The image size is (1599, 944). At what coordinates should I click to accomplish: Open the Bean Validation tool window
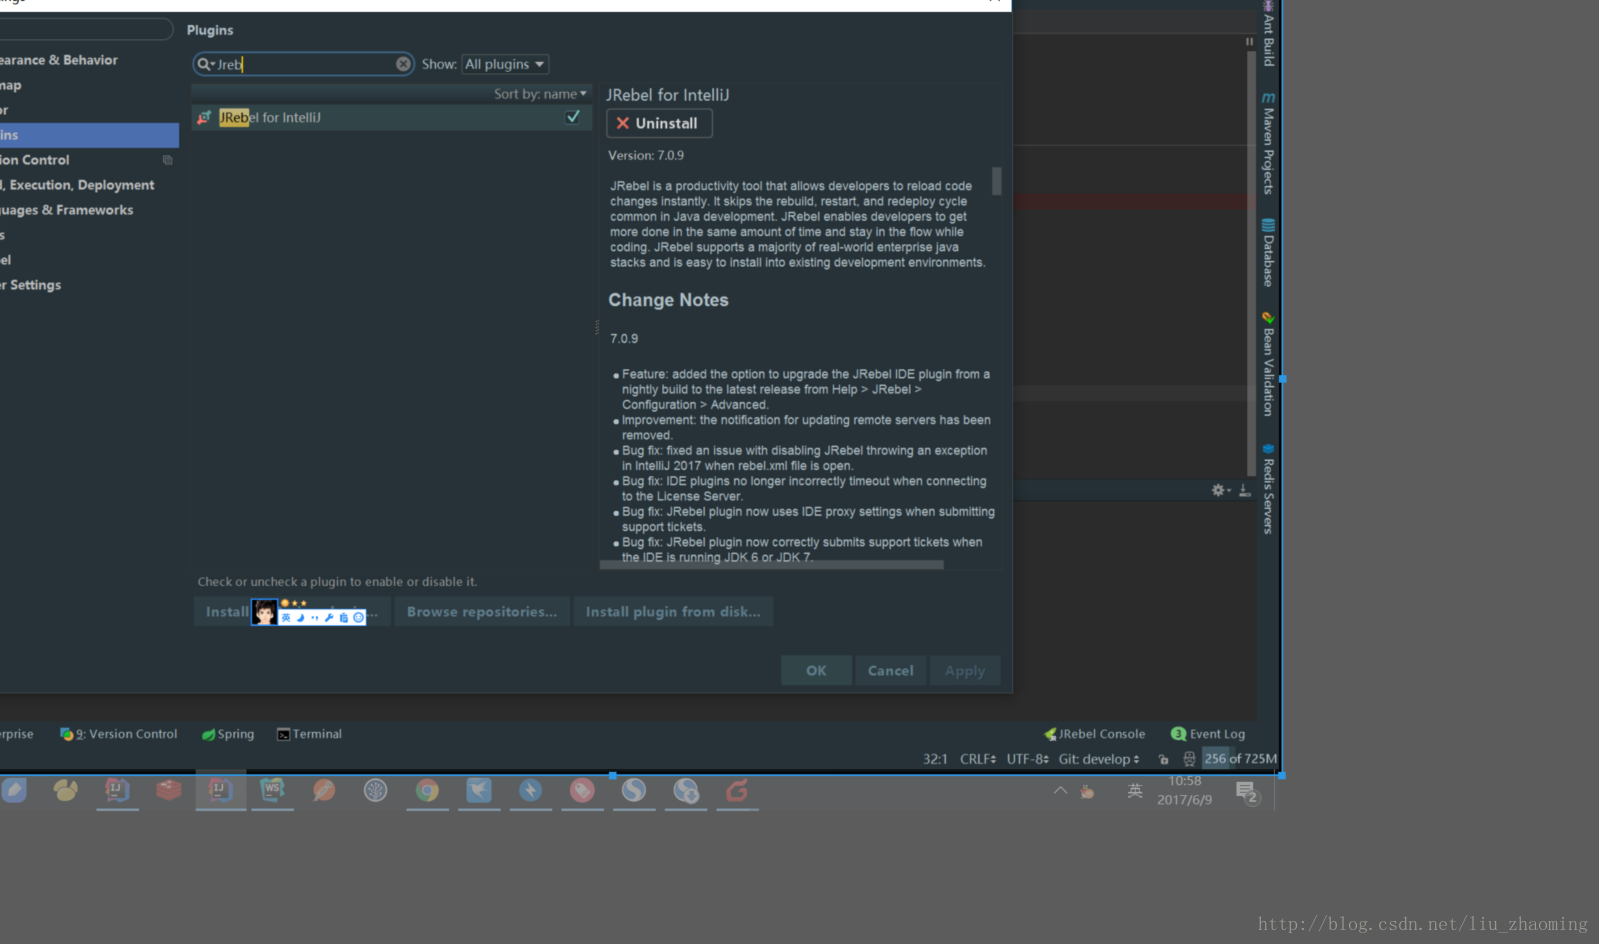1268,364
